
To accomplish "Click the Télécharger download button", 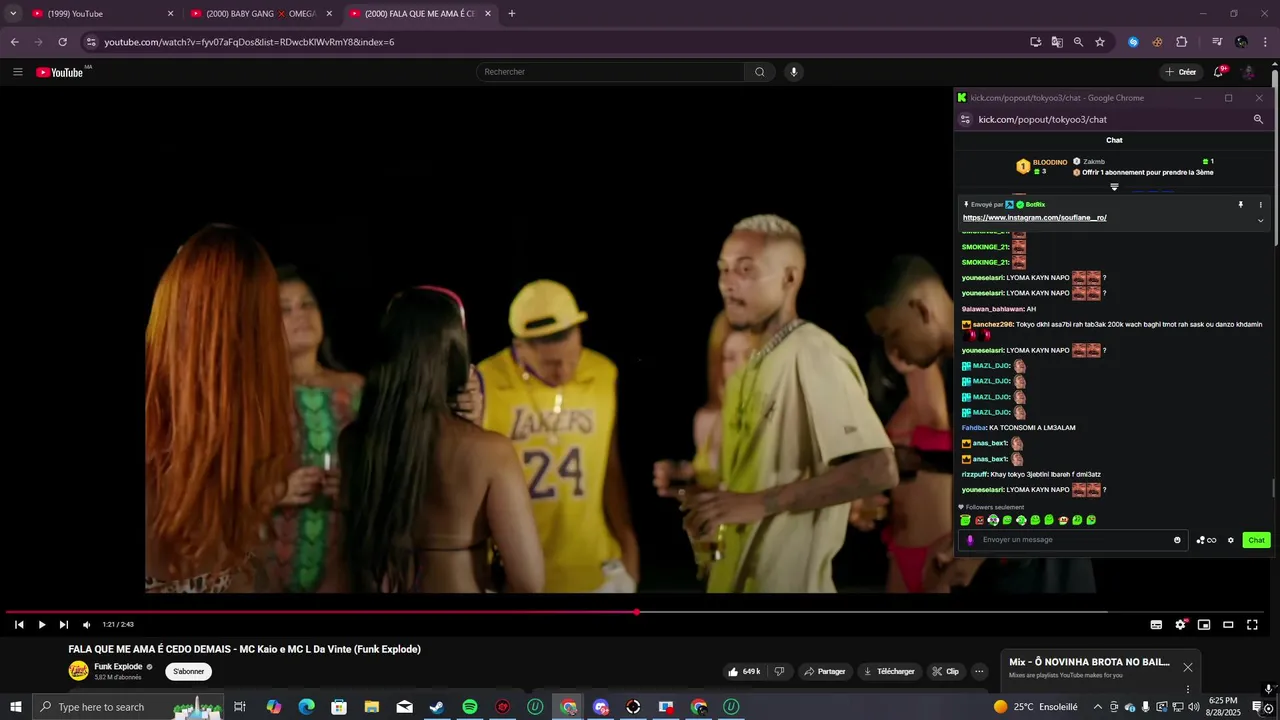I will (x=889, y=672).
